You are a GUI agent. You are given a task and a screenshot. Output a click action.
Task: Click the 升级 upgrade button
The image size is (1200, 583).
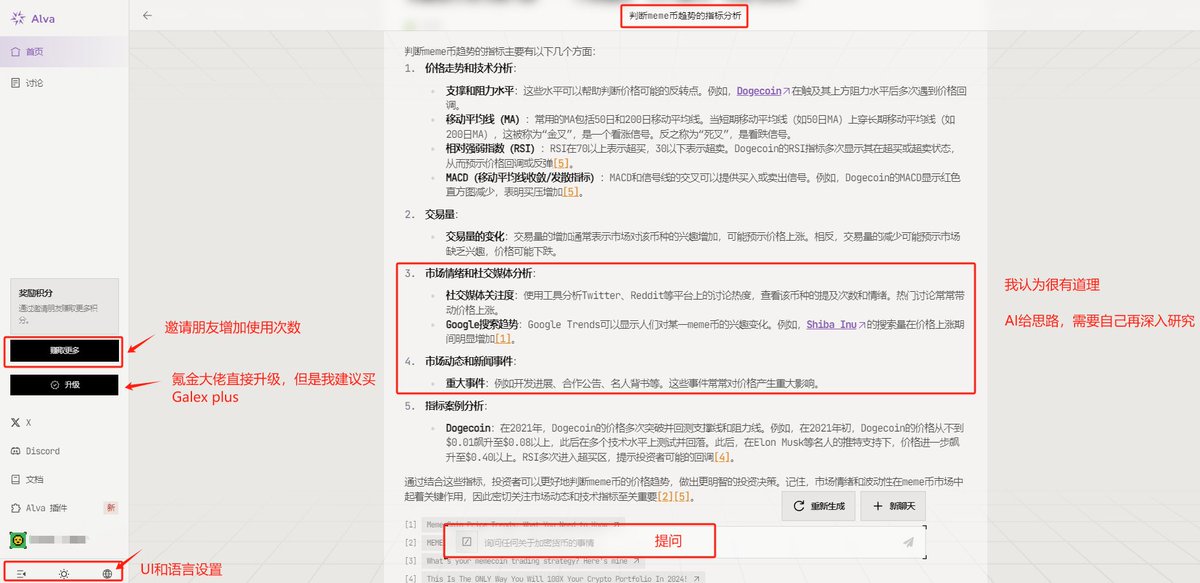tap(65, 384)
